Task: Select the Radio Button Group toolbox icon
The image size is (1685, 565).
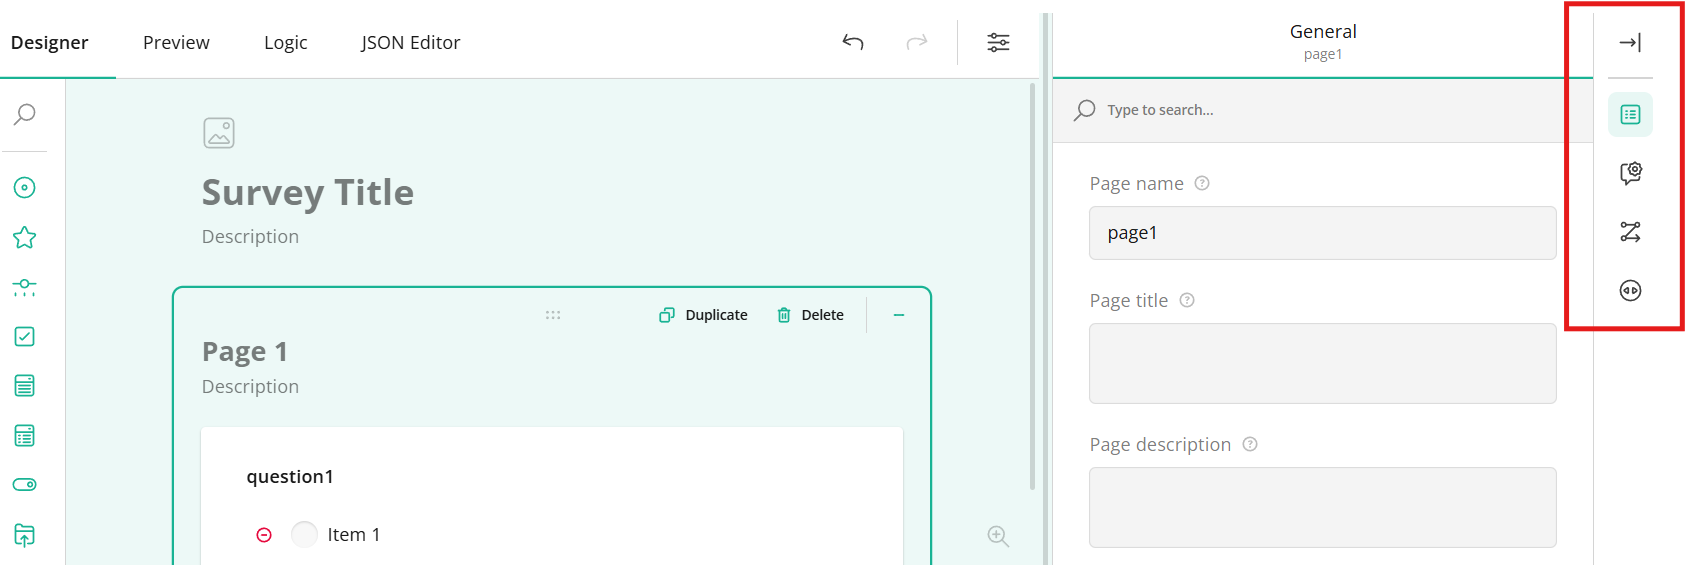Action: click(x=25, y=187)
